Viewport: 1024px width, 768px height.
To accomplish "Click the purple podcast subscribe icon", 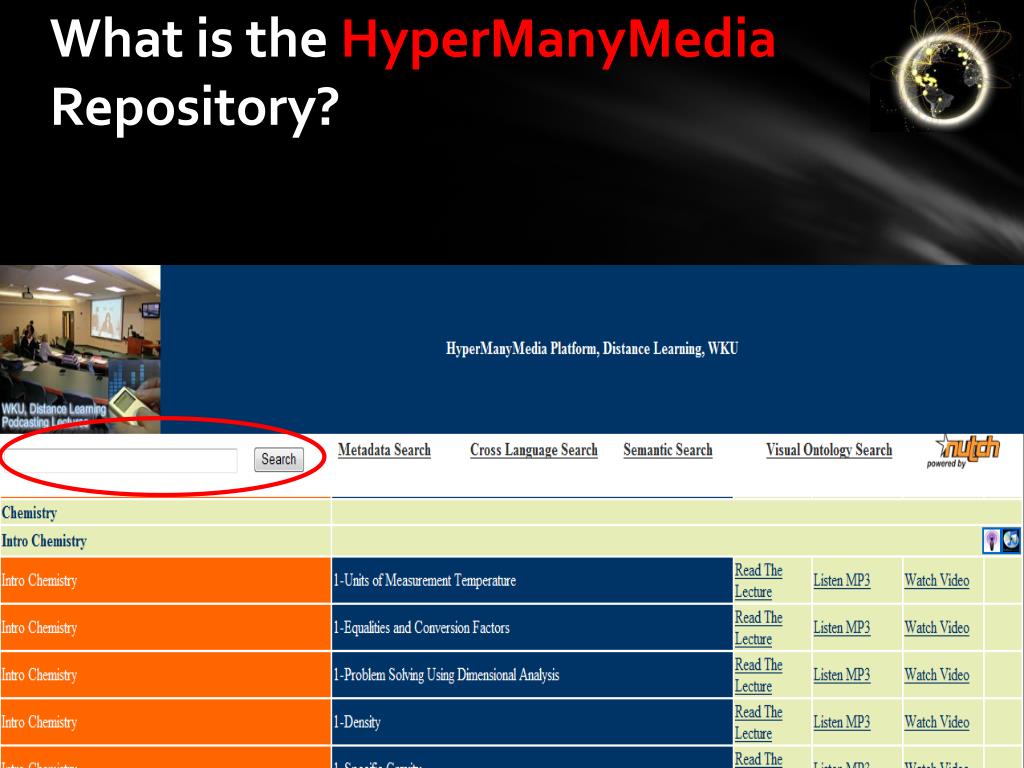I will [x=991, y=541].
